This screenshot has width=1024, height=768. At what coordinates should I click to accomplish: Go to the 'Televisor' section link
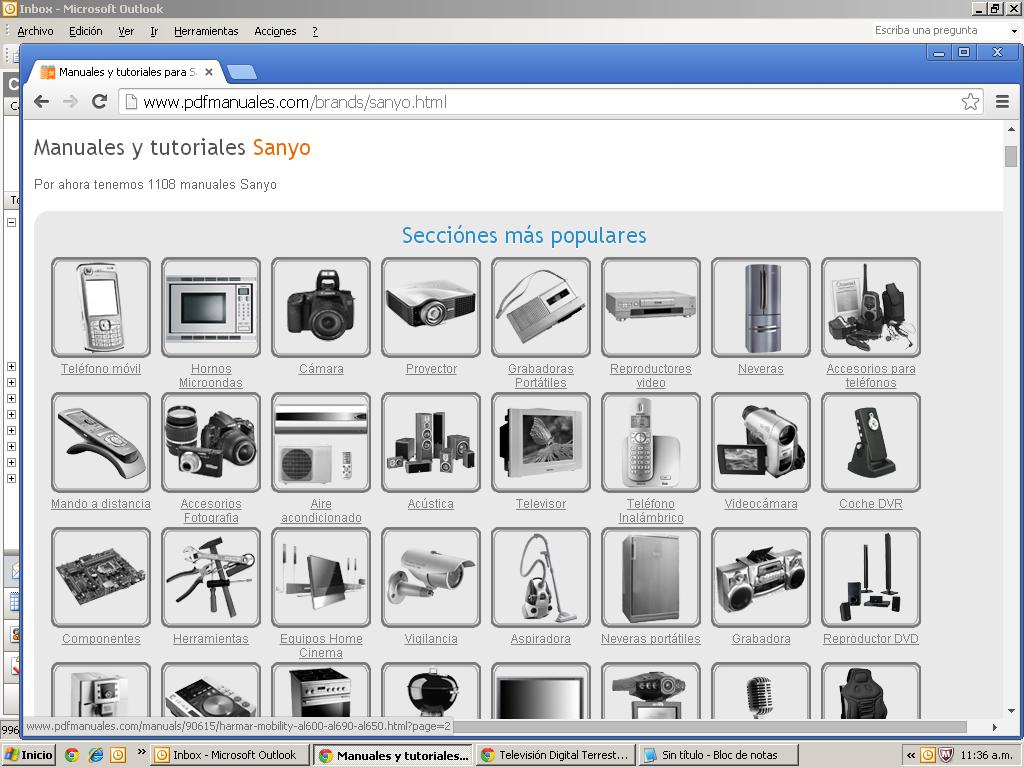(x=541, y=504)
